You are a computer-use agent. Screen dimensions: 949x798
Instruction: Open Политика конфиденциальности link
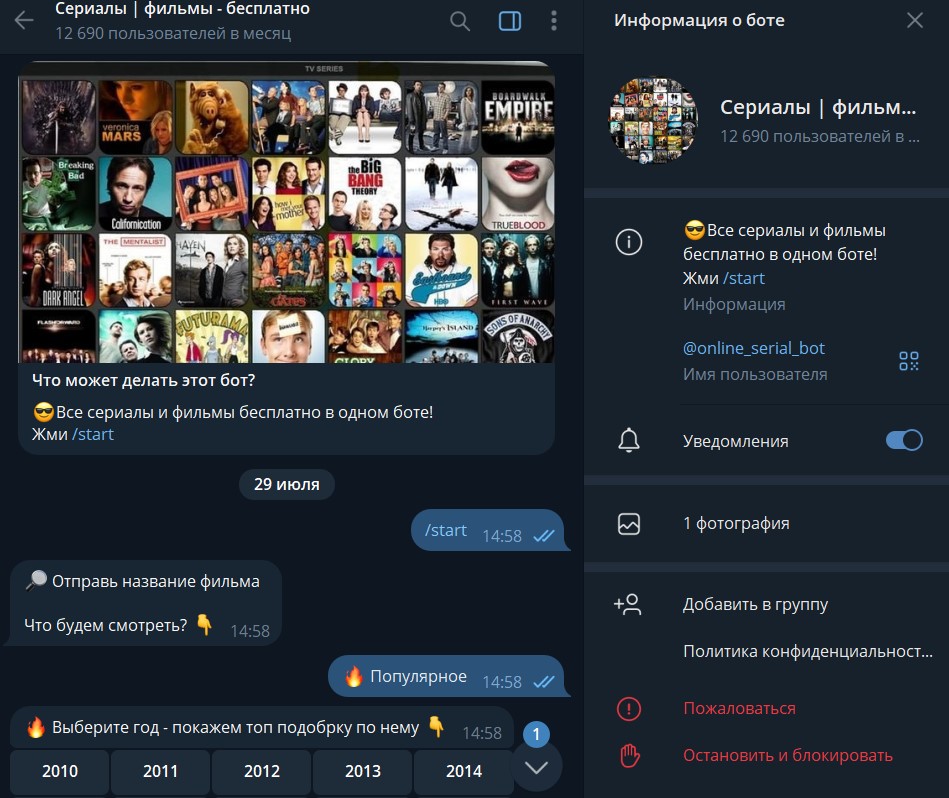pyautogui.click(x=807, y=651)
